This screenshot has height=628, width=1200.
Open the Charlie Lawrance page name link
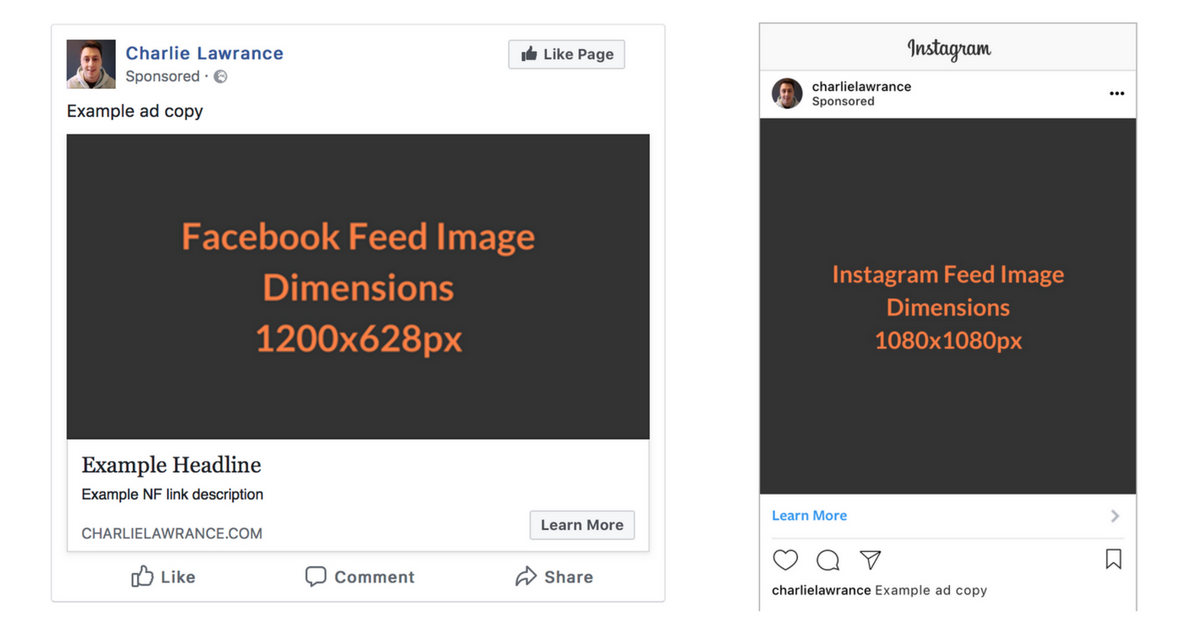pos(204,53)
